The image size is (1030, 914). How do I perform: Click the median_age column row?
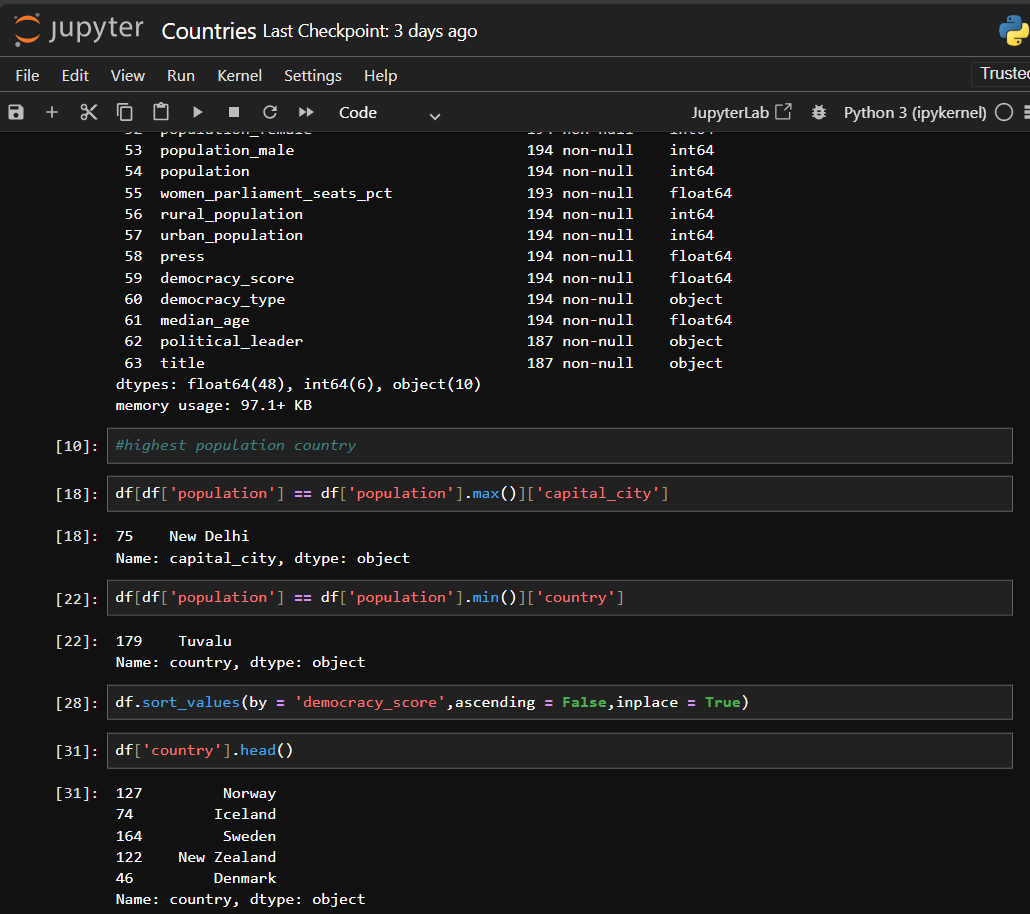(x=428, y=320)
